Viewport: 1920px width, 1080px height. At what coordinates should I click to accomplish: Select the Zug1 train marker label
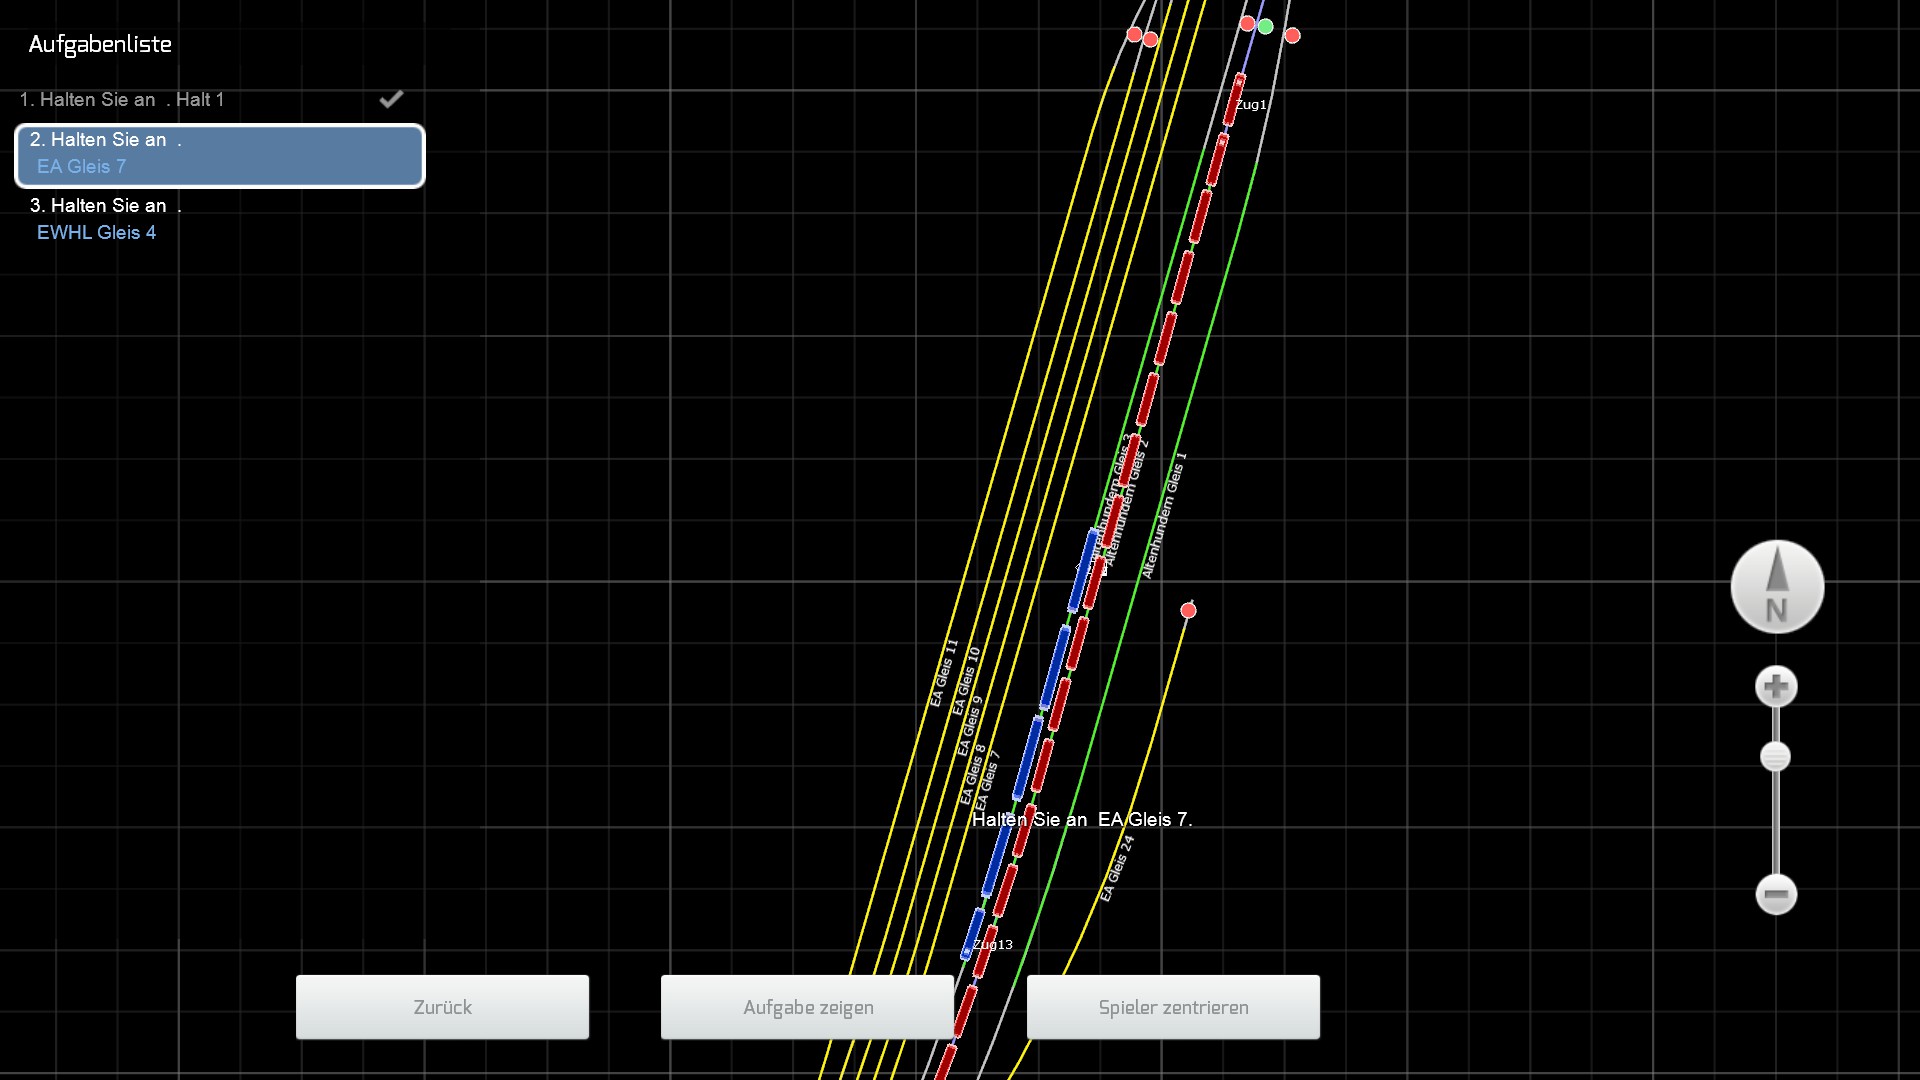pyautogui.click(x=1251, y=104)
